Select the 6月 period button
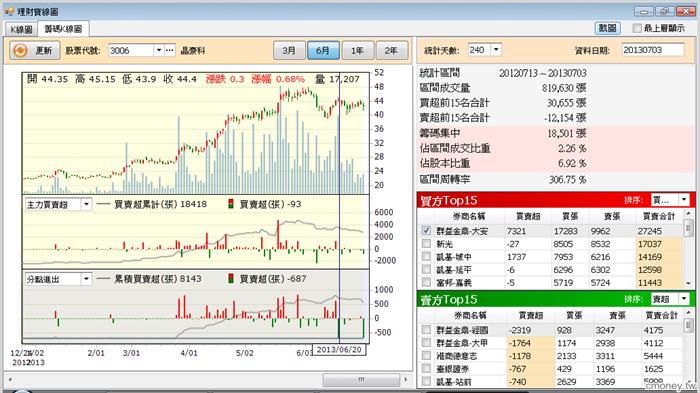The image size is (700, 393). [x=323, y=50]
